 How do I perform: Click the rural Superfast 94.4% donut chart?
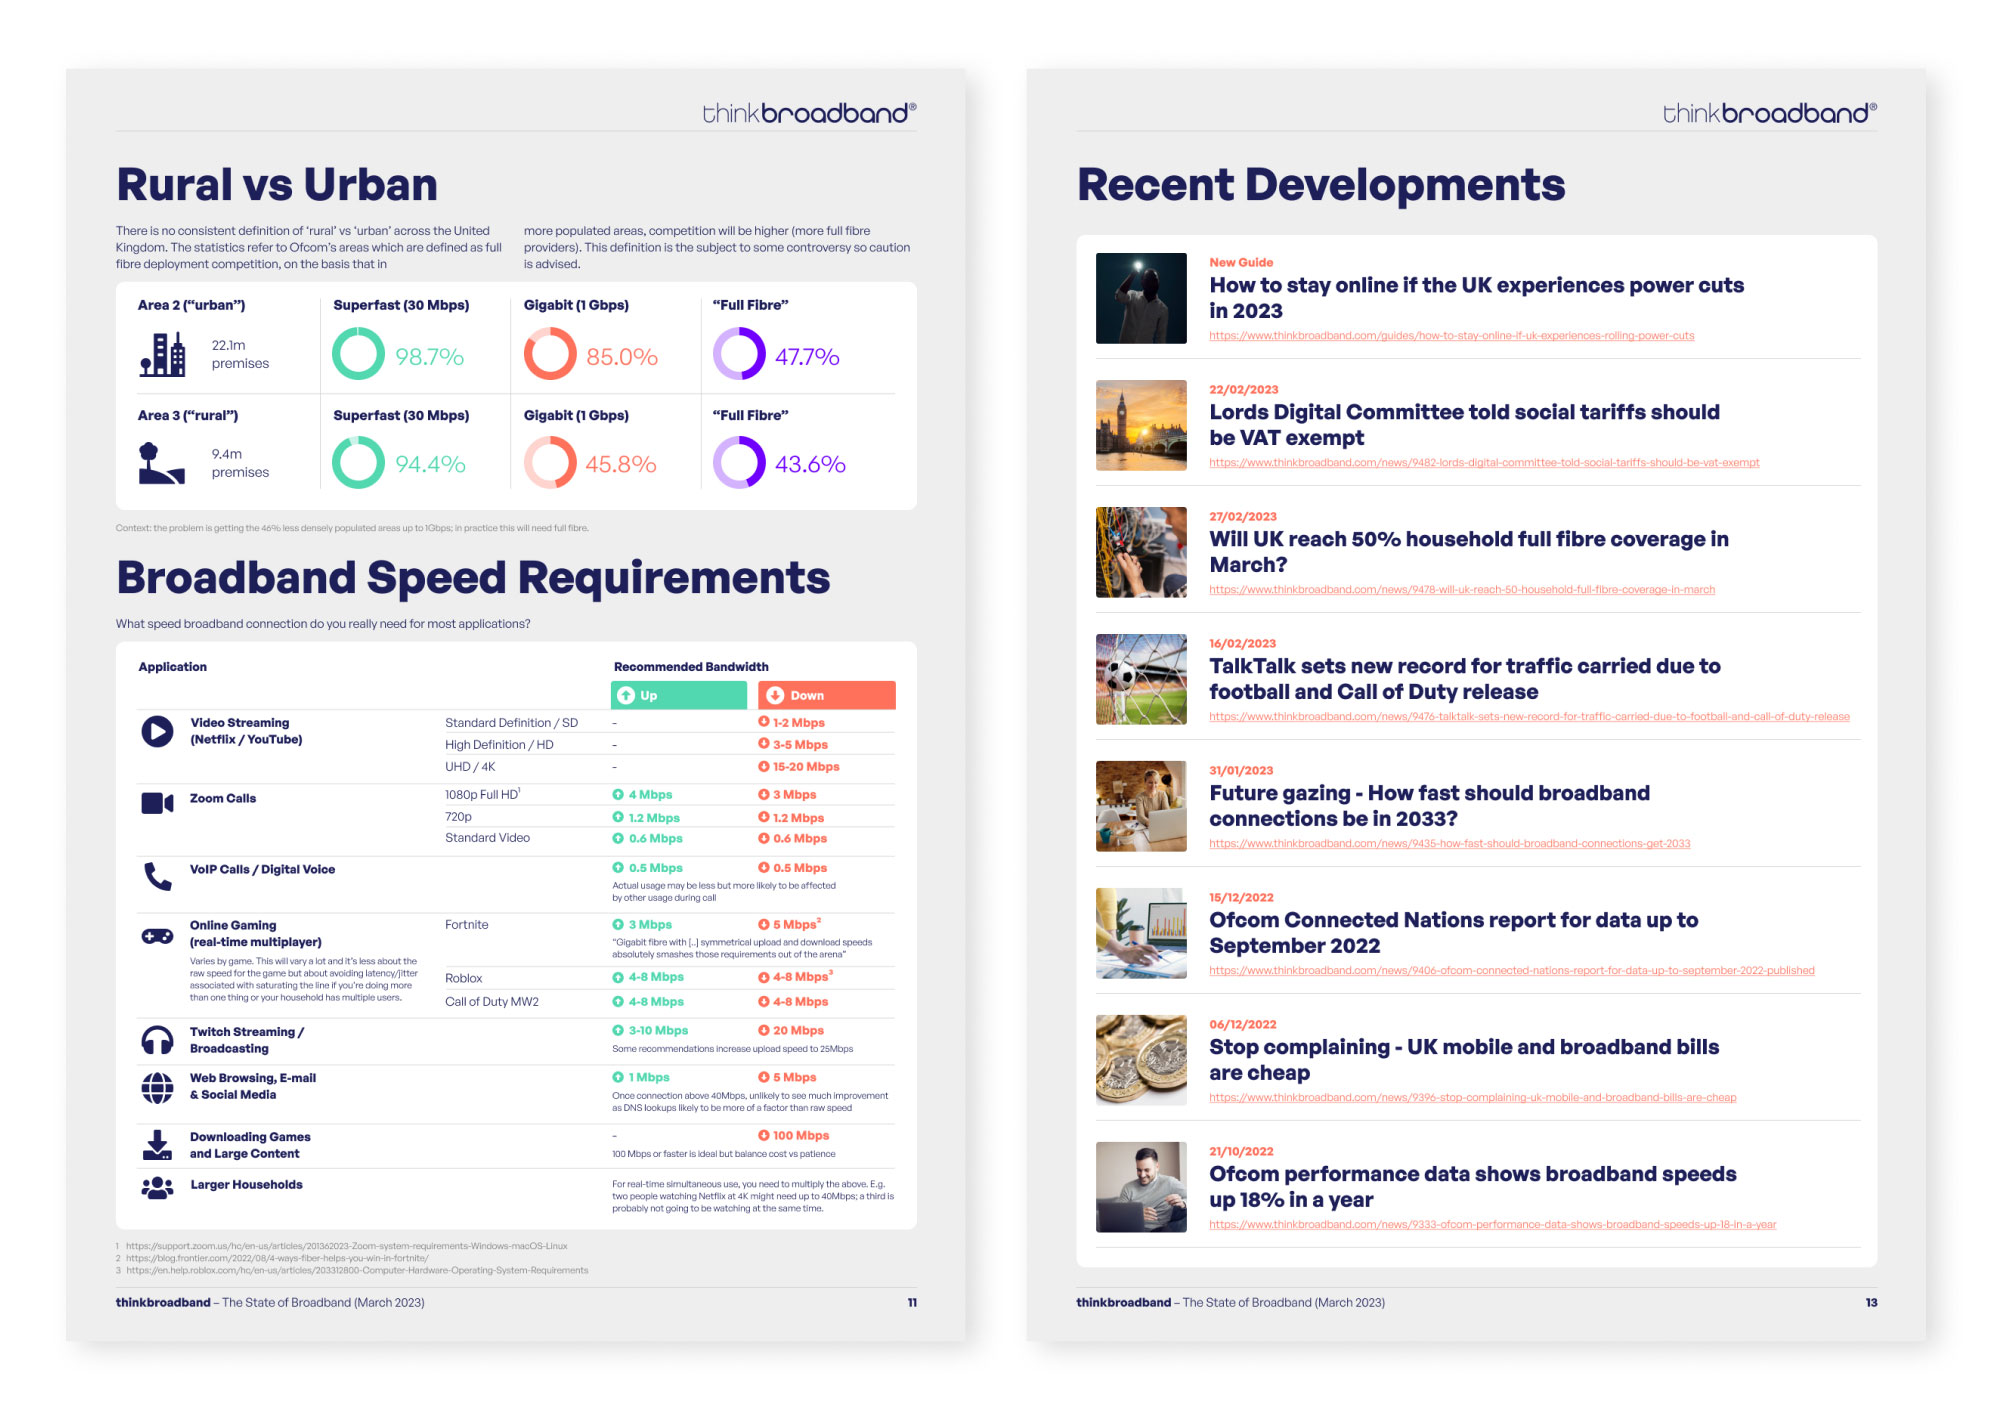tap(358, 463)
